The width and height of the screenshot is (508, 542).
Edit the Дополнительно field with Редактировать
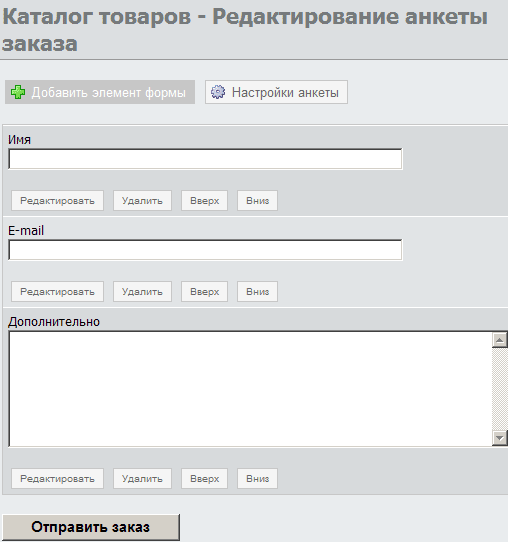(x=57, y=478)
